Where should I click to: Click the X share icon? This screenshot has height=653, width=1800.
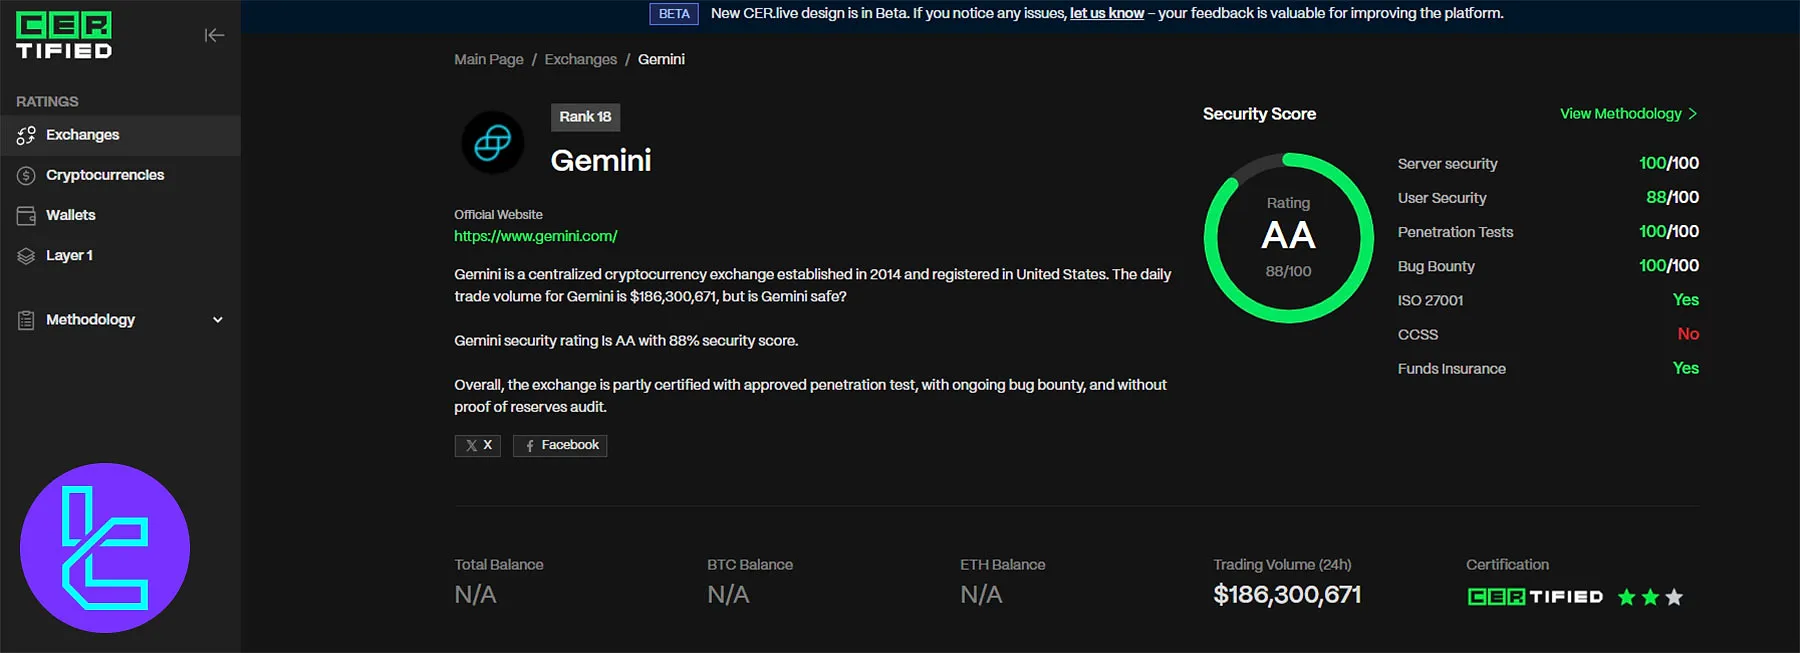click(471, 446)
